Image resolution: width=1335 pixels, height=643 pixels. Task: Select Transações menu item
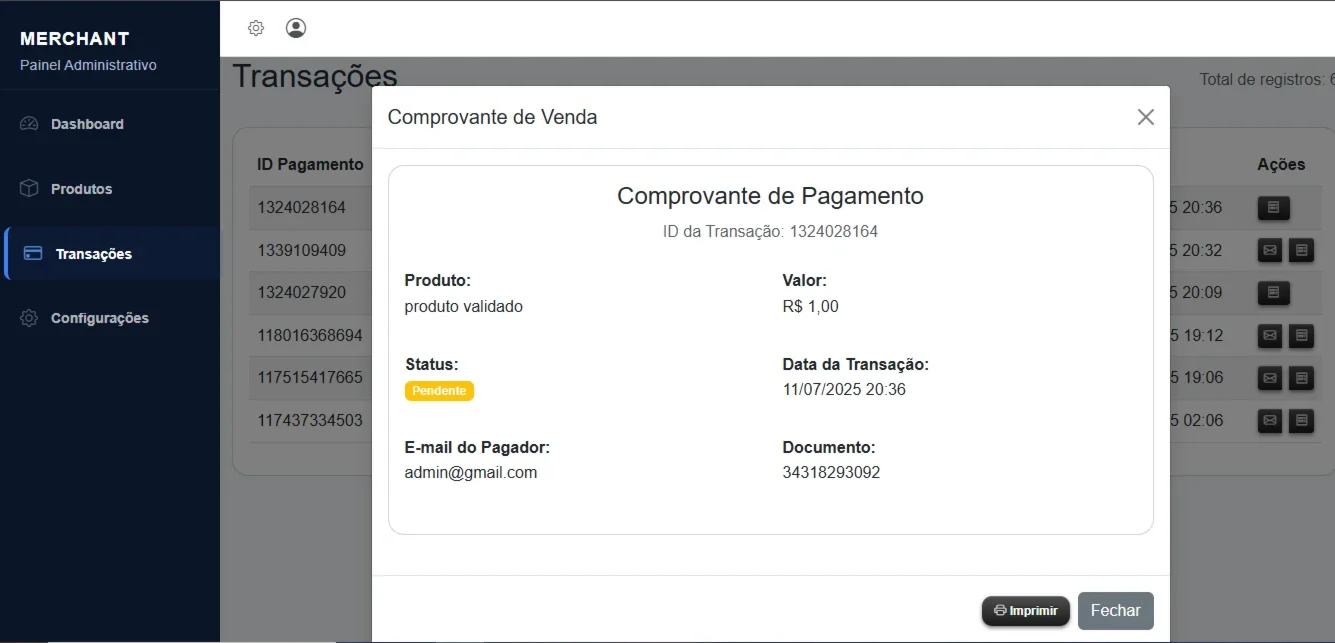coord(112,254)
